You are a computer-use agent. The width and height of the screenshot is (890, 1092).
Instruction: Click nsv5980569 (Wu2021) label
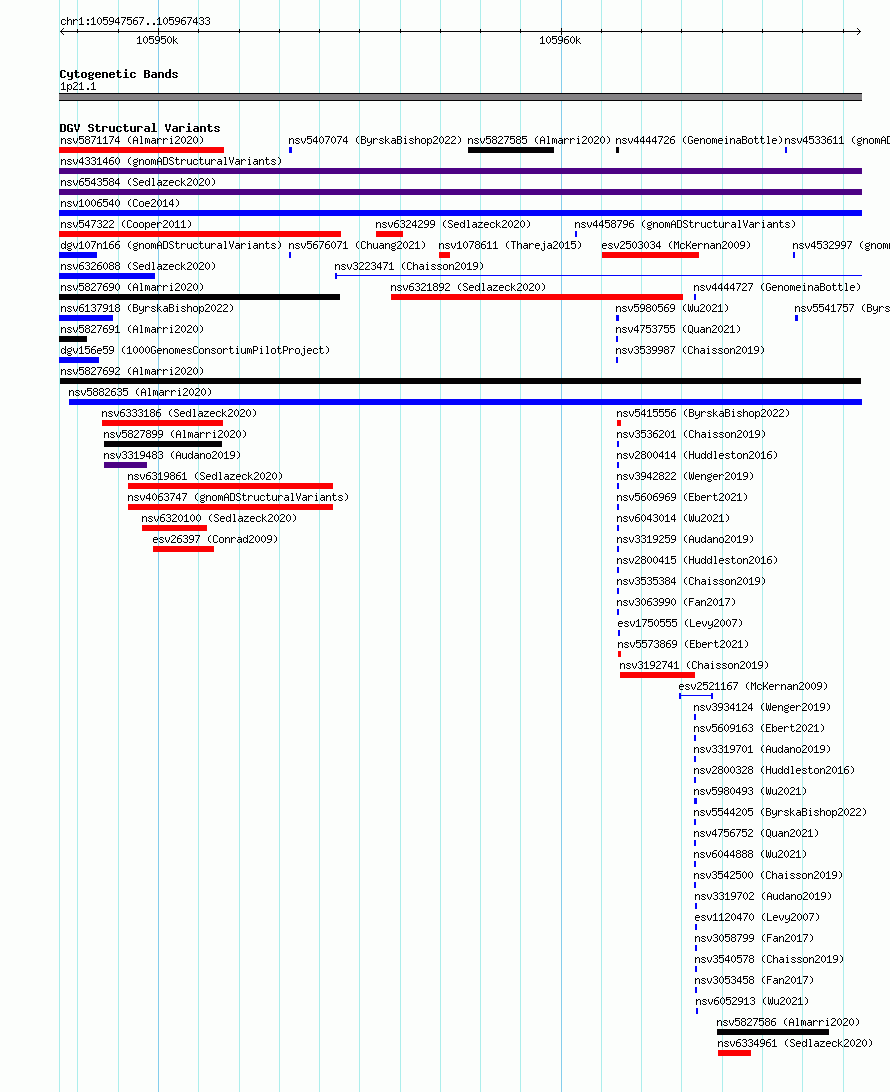point(672,308)
